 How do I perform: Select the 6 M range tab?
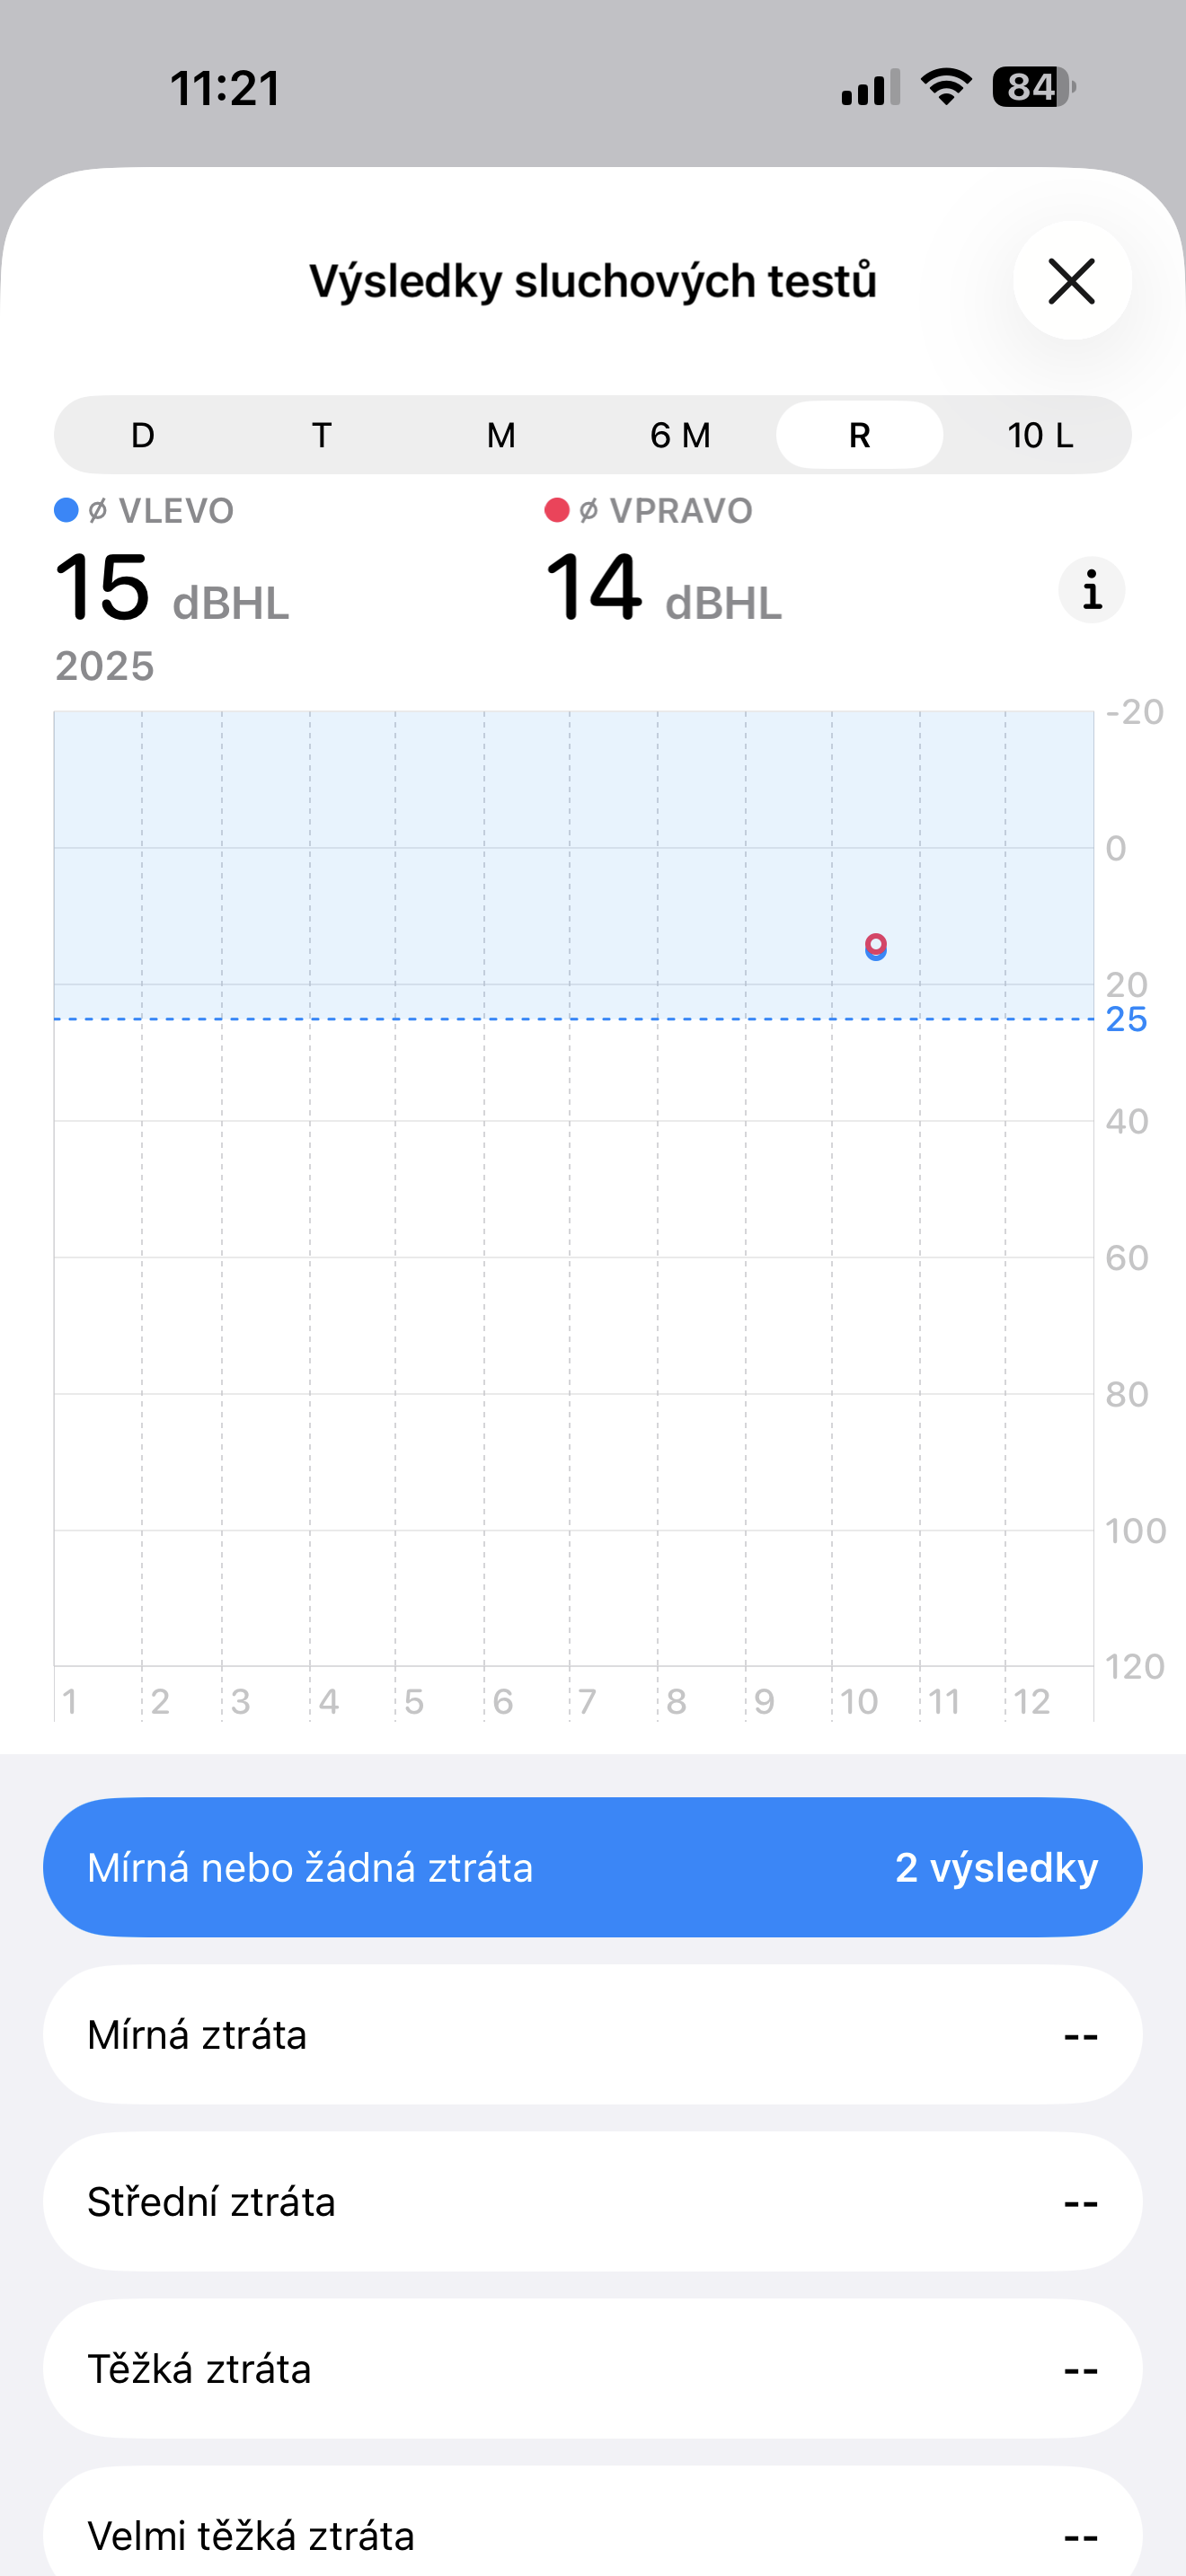coord(680,436)
